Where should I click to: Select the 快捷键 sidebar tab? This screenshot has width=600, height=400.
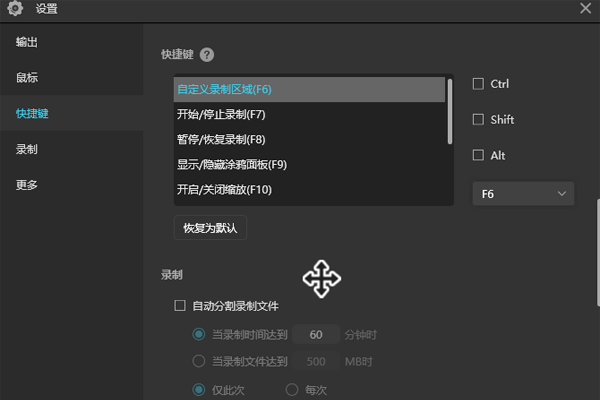tap(33, 114)
